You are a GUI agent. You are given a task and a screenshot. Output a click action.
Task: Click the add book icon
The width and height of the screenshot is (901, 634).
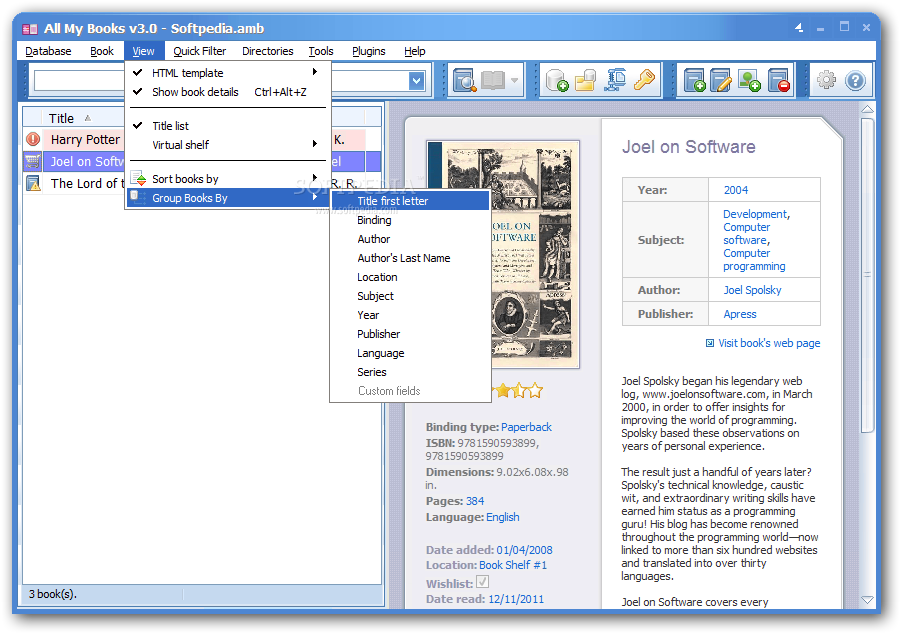tap(695, 80)
